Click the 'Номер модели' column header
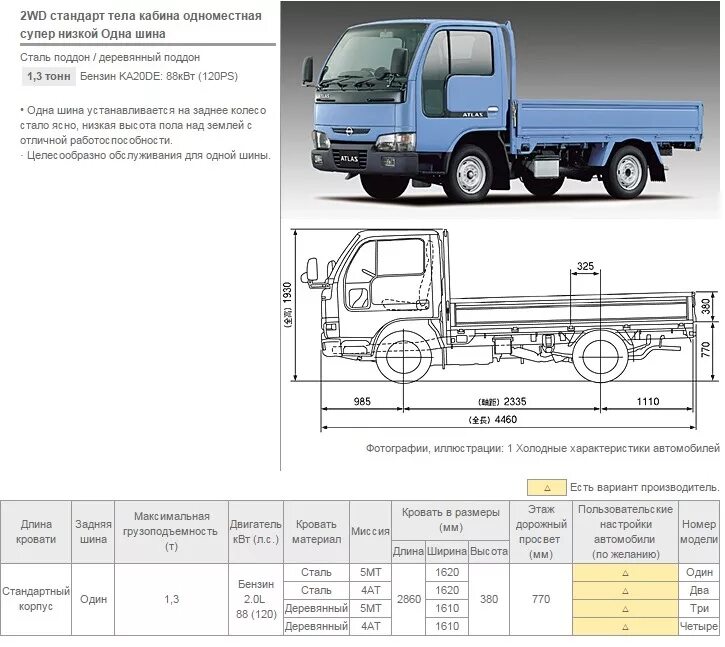725x647 pixels. click(699, 532)
